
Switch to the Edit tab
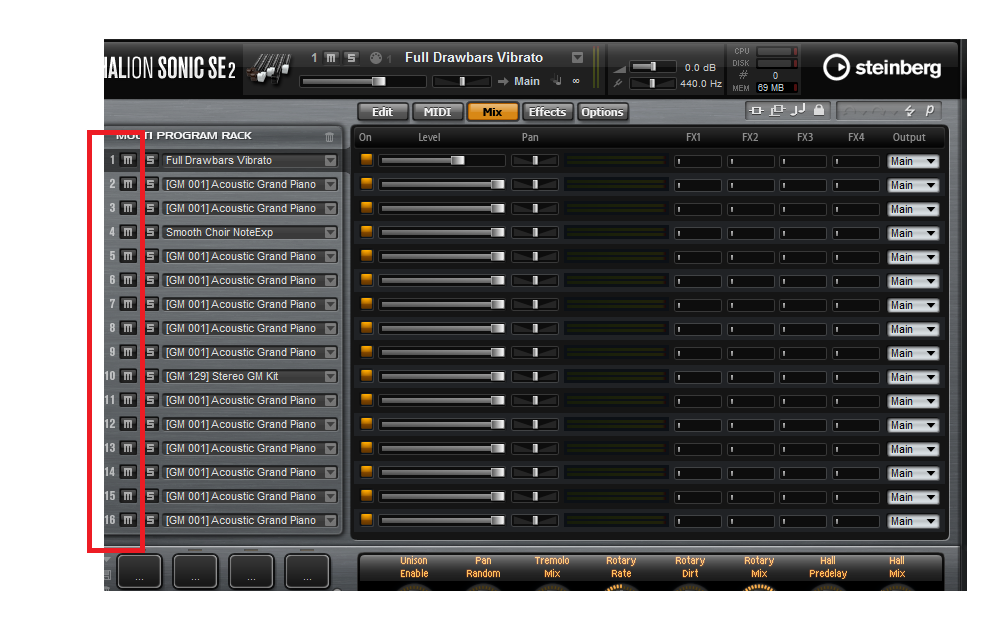[x=382, y=112]
